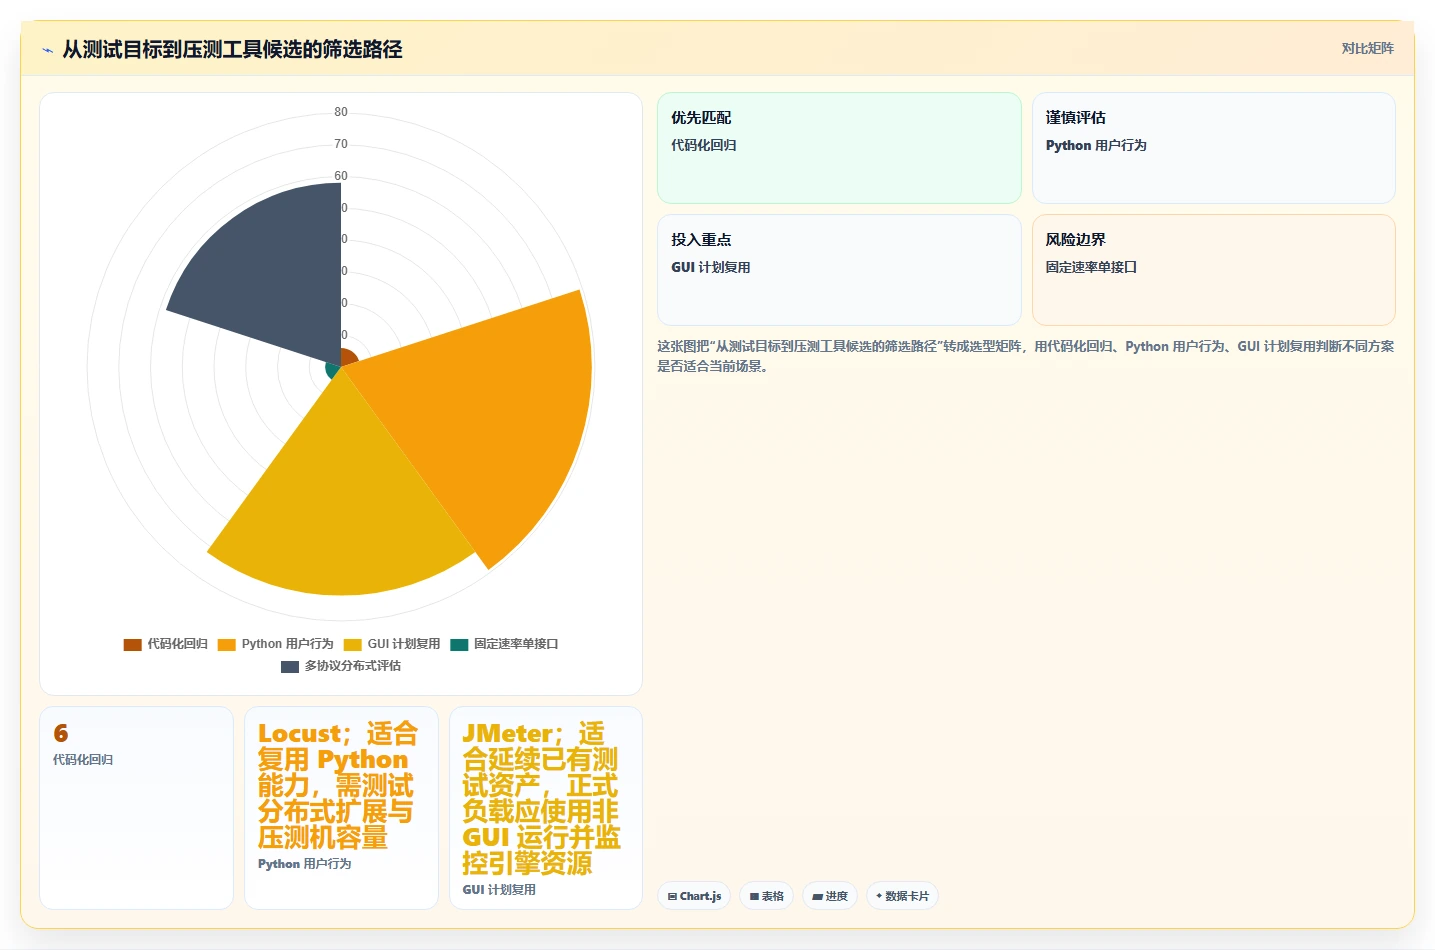Click the title 从测试目标到压测工具候选的筛选路径
Screen dimensions: 1435x950
232,49
